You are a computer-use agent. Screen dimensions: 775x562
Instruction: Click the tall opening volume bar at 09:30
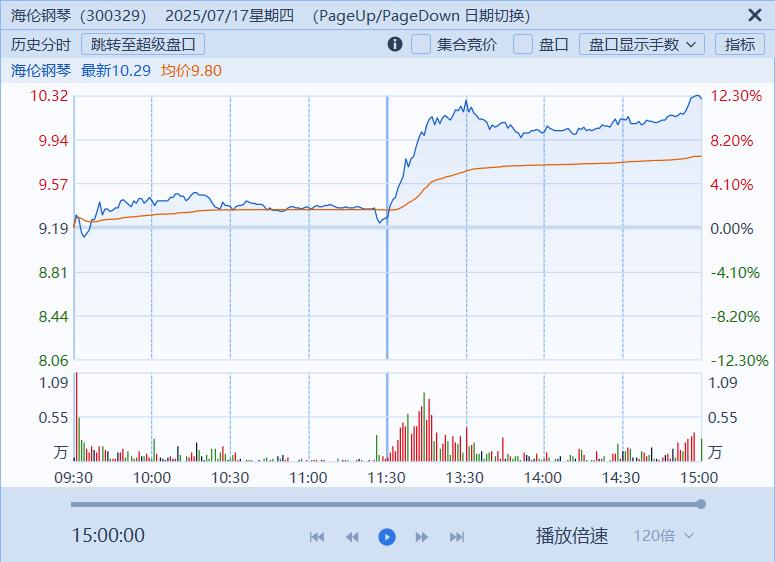[x=76, y=417]
